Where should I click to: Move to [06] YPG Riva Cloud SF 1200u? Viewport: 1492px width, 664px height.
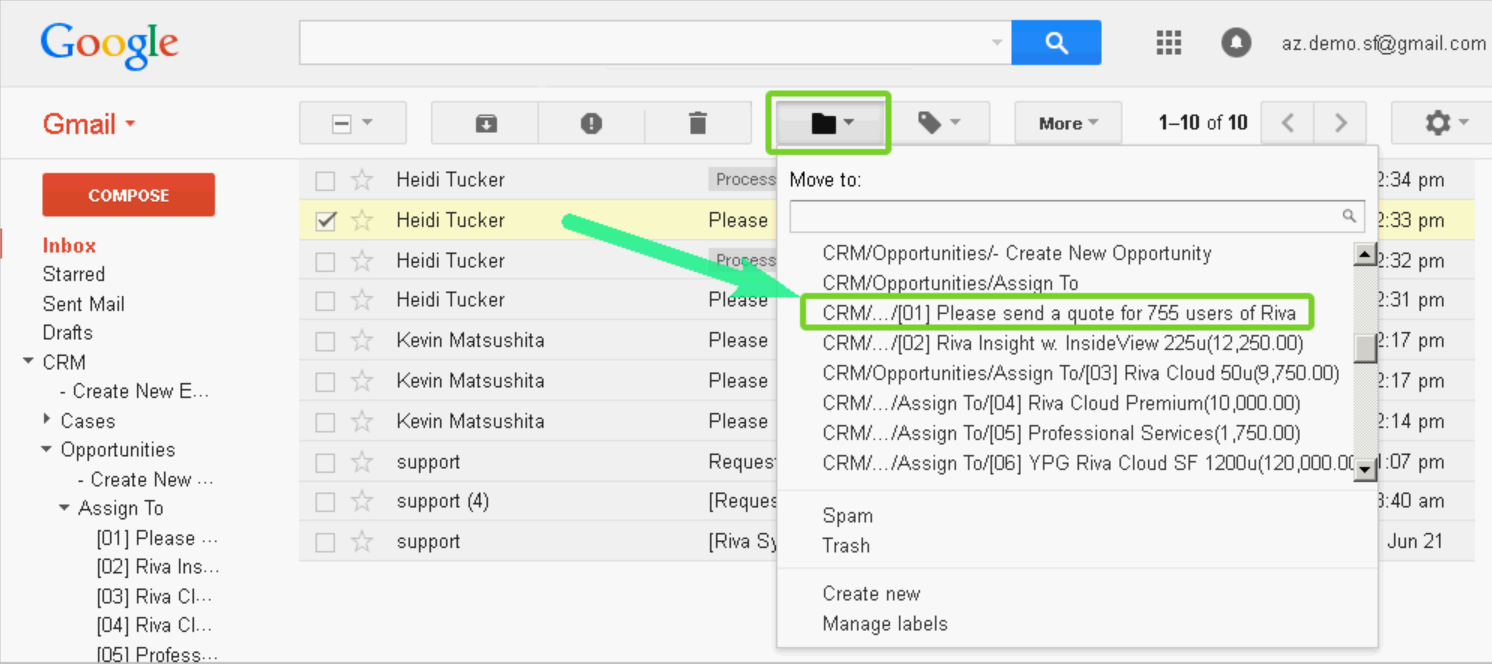[x=1088, y=464]
